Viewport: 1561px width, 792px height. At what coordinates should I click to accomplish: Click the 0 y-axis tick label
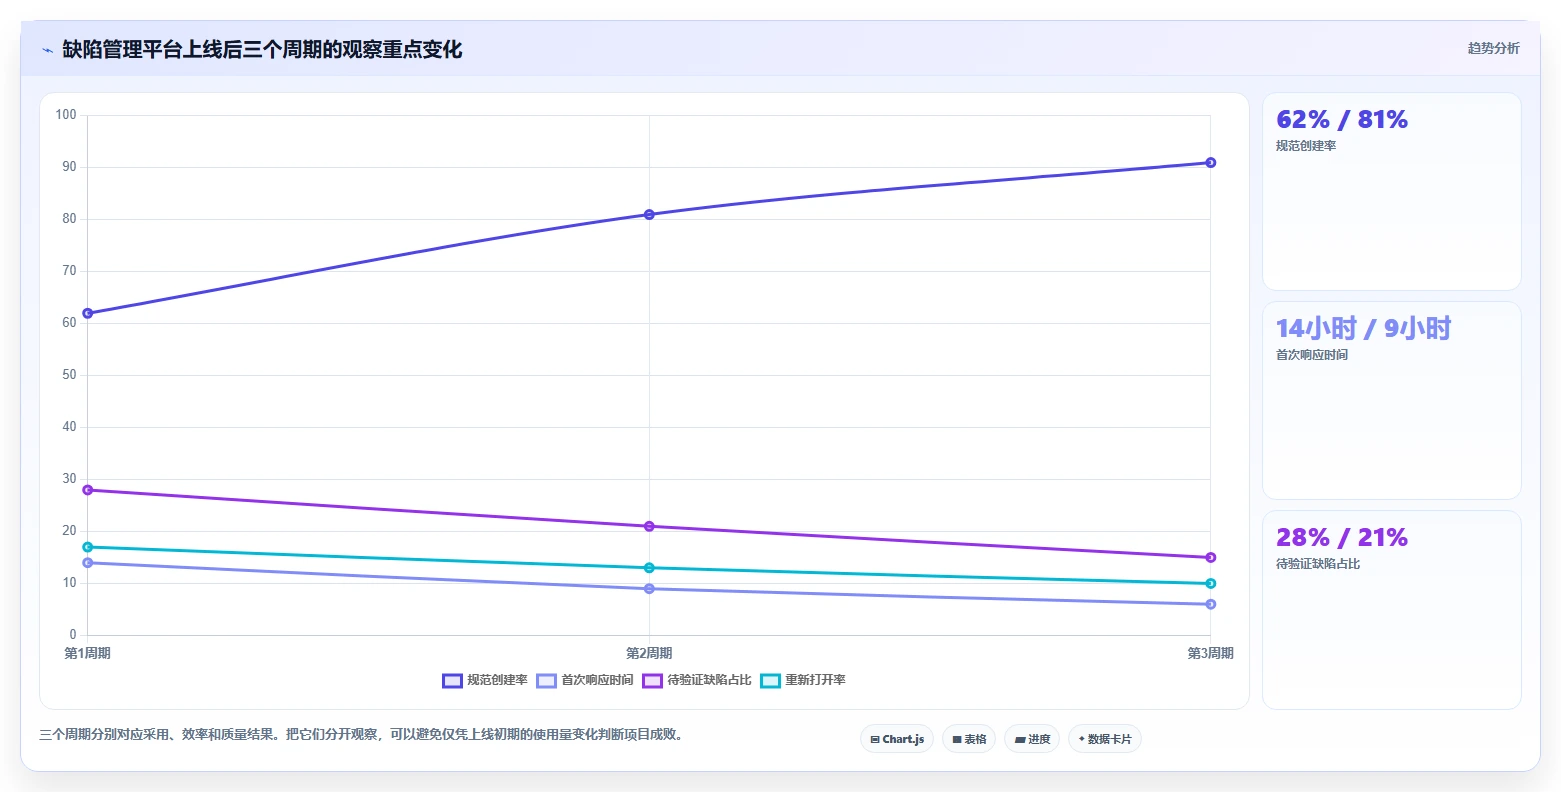click(x=73, y=635)
